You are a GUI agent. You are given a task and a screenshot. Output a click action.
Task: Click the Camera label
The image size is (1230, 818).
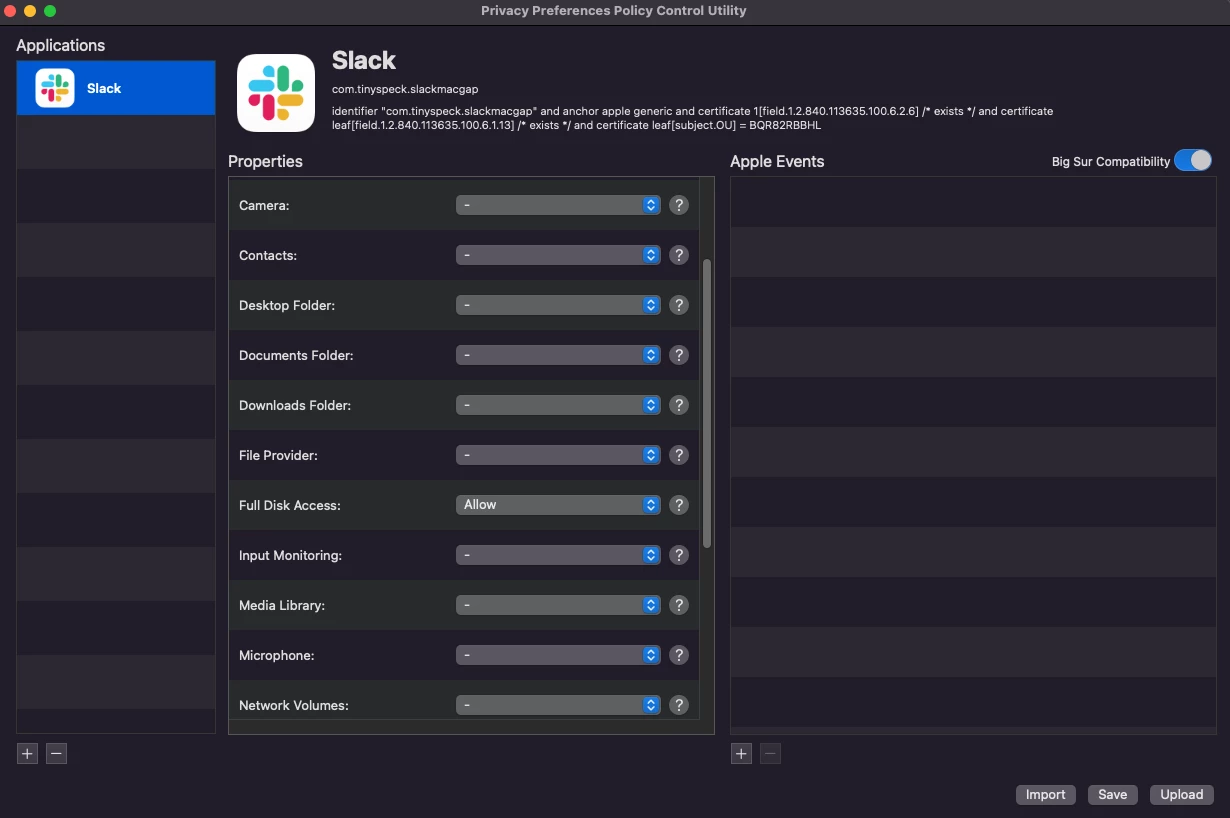[264, 205]
